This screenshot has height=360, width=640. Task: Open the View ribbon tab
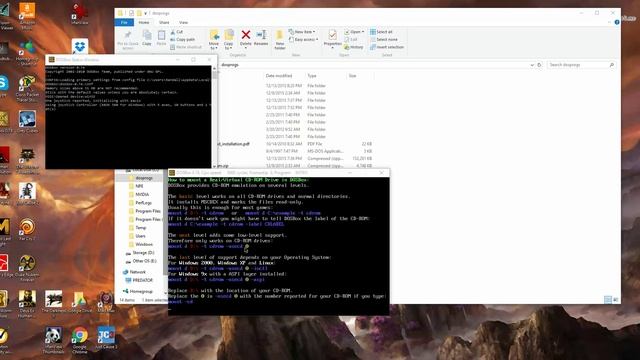[x=183, y=22]
